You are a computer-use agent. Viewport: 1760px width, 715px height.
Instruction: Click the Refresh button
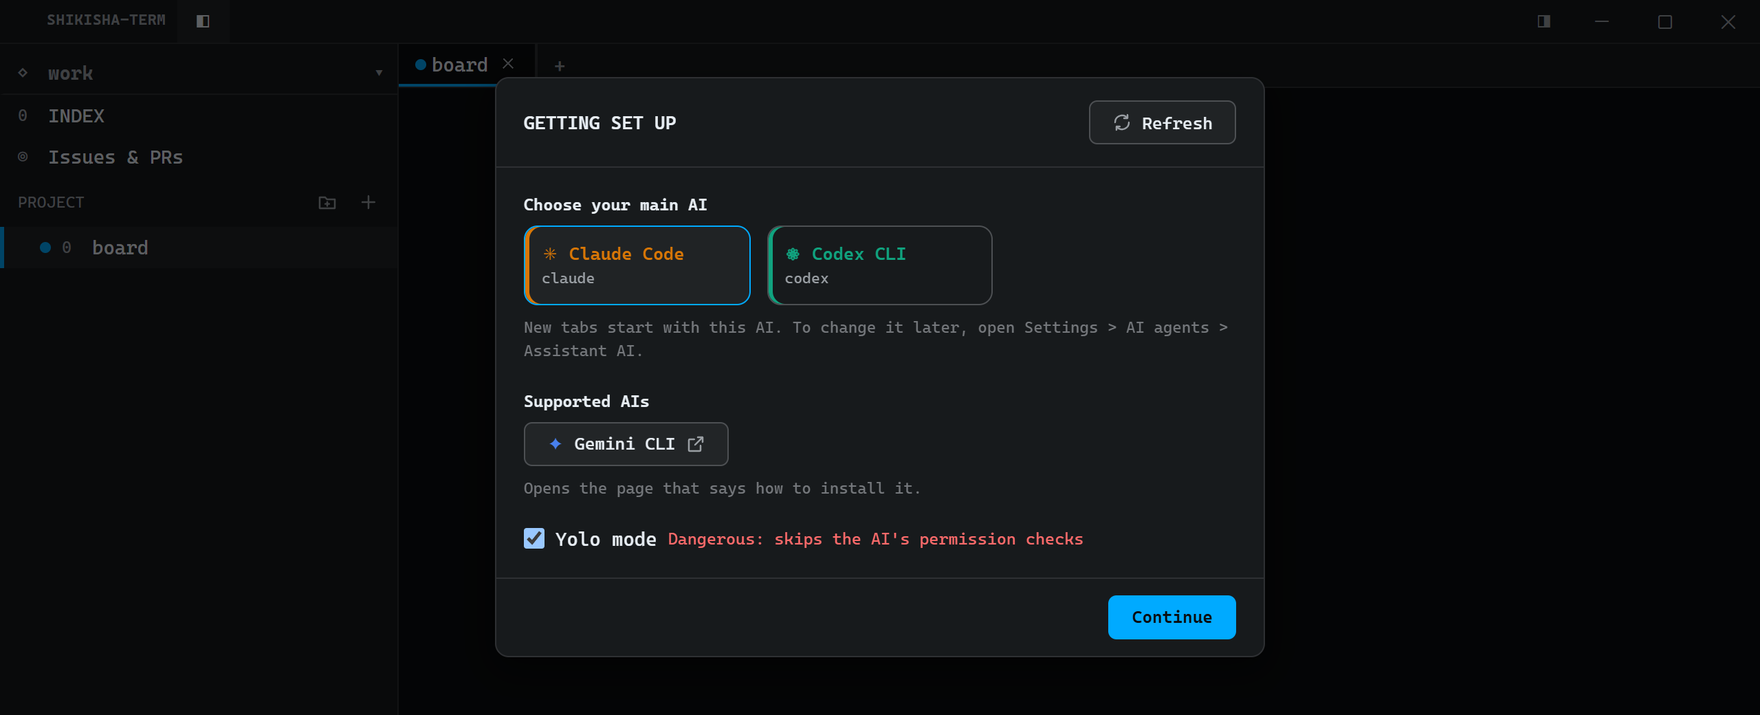click(1162, 123)
